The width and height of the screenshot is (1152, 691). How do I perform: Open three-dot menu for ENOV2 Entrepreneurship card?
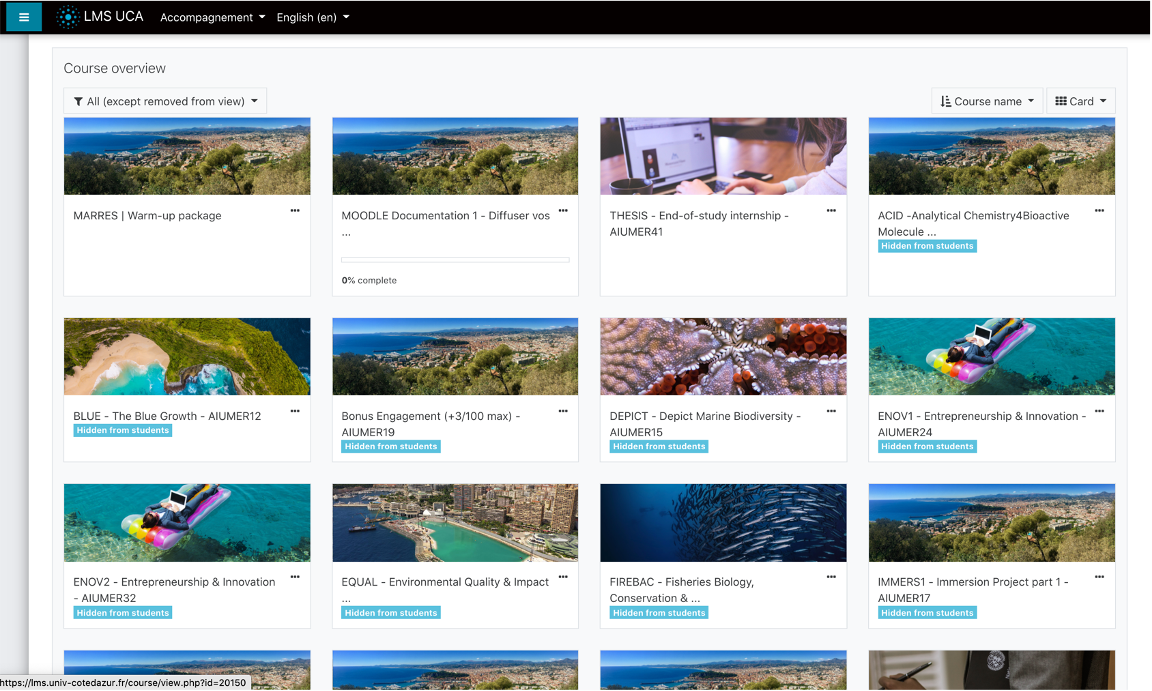[x=295, y=577]
